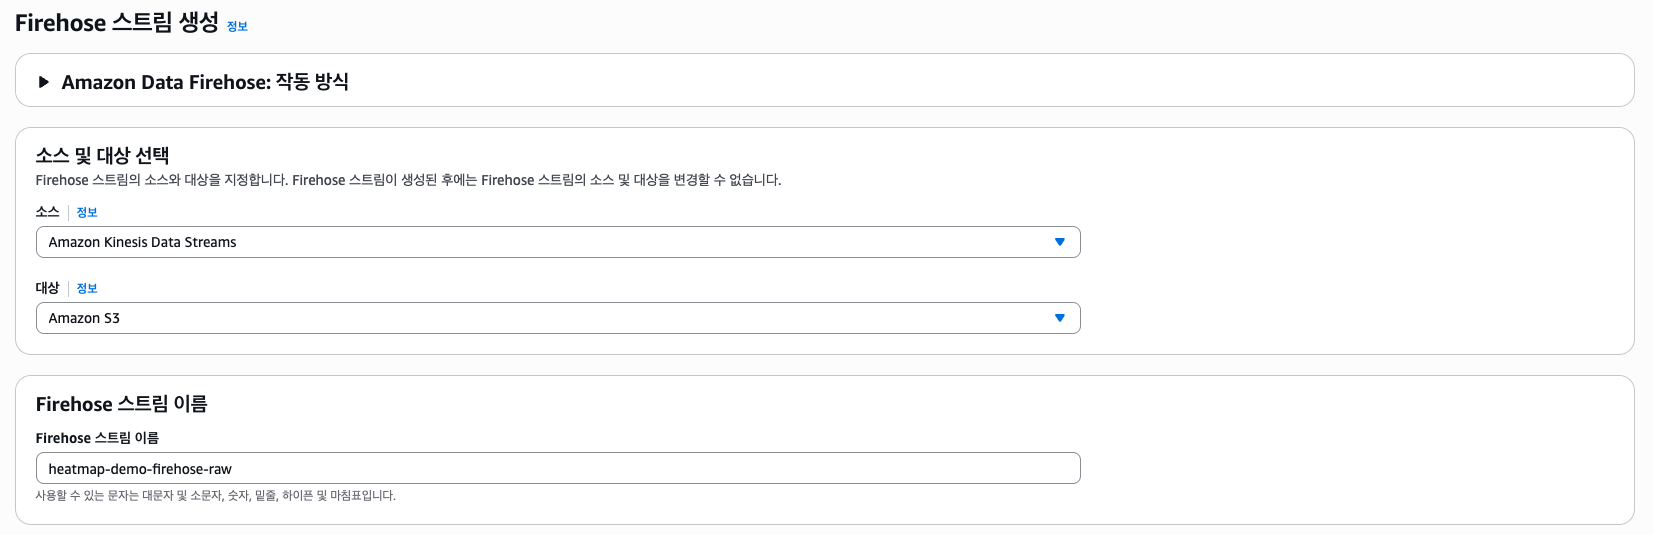The width and height of the screenshot is (1653, 535).
Task: Expand the Amazon Data Firehose 작동 방식 triangle
Action: click(x=43, y=82)
